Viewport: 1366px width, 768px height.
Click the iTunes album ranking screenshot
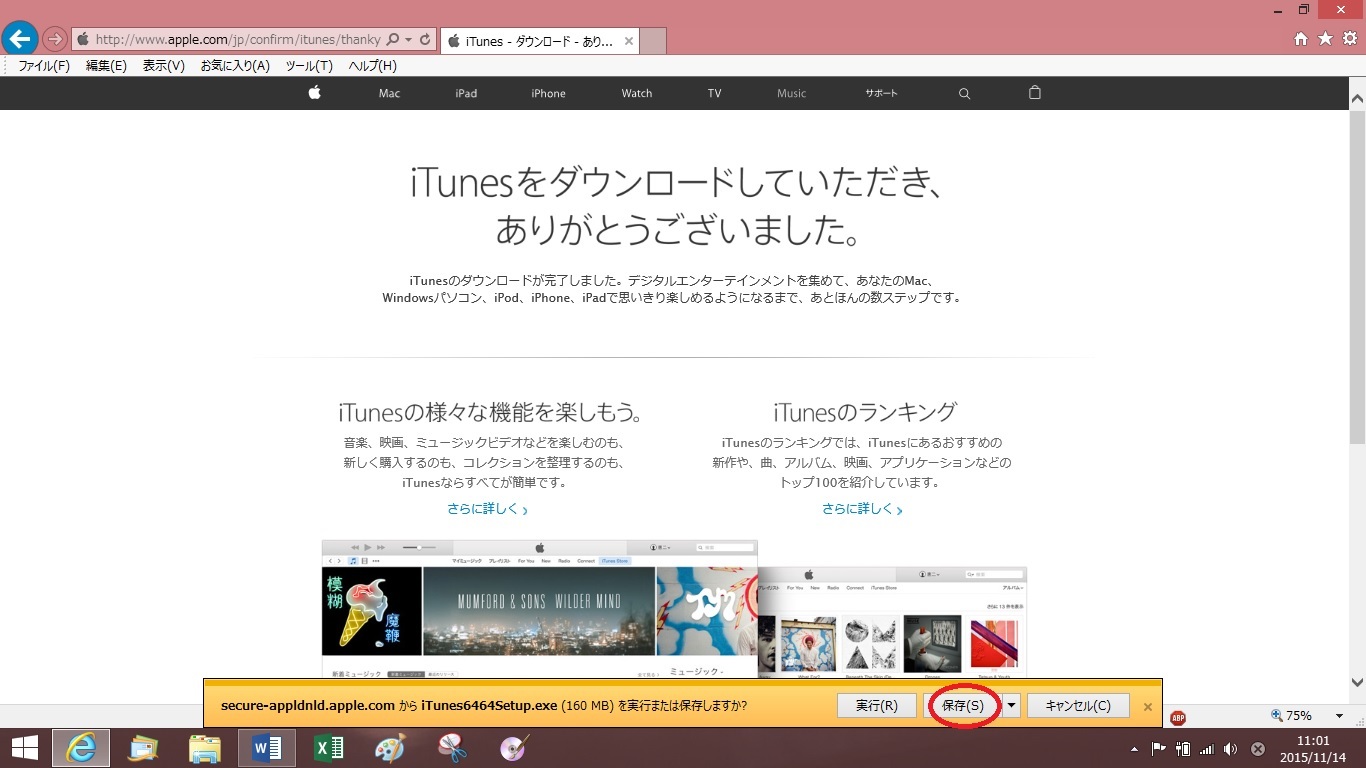[892, 622]
